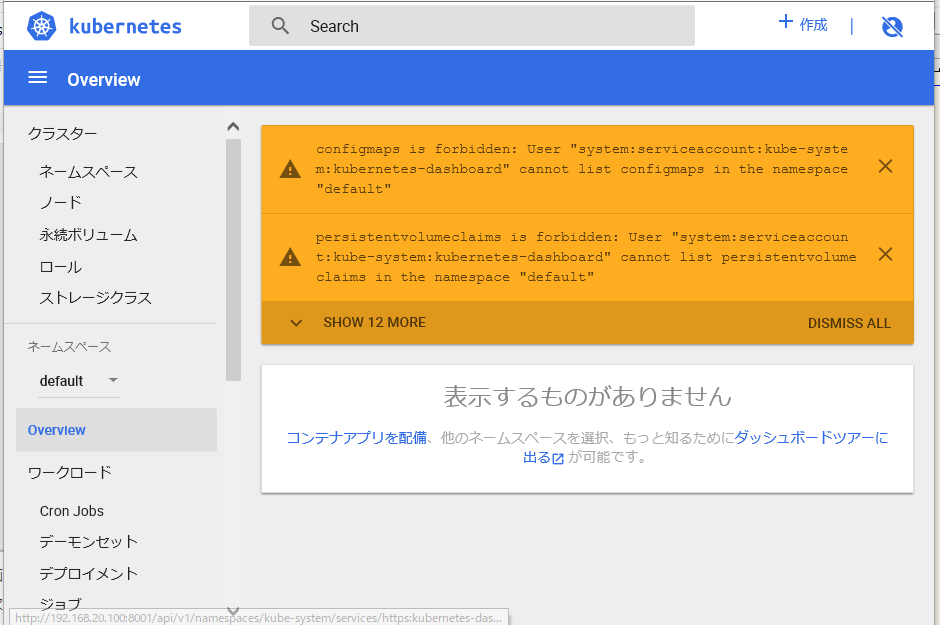Click the 作成 create button
Image resolution: width=940 pixels, height=625 pixels.
(x=803, y=24)
